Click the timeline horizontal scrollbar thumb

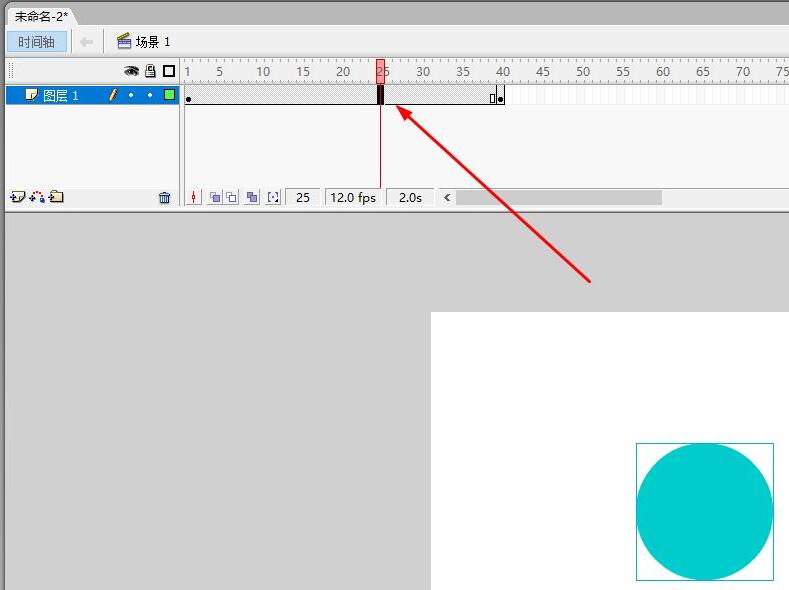(559, 198)
